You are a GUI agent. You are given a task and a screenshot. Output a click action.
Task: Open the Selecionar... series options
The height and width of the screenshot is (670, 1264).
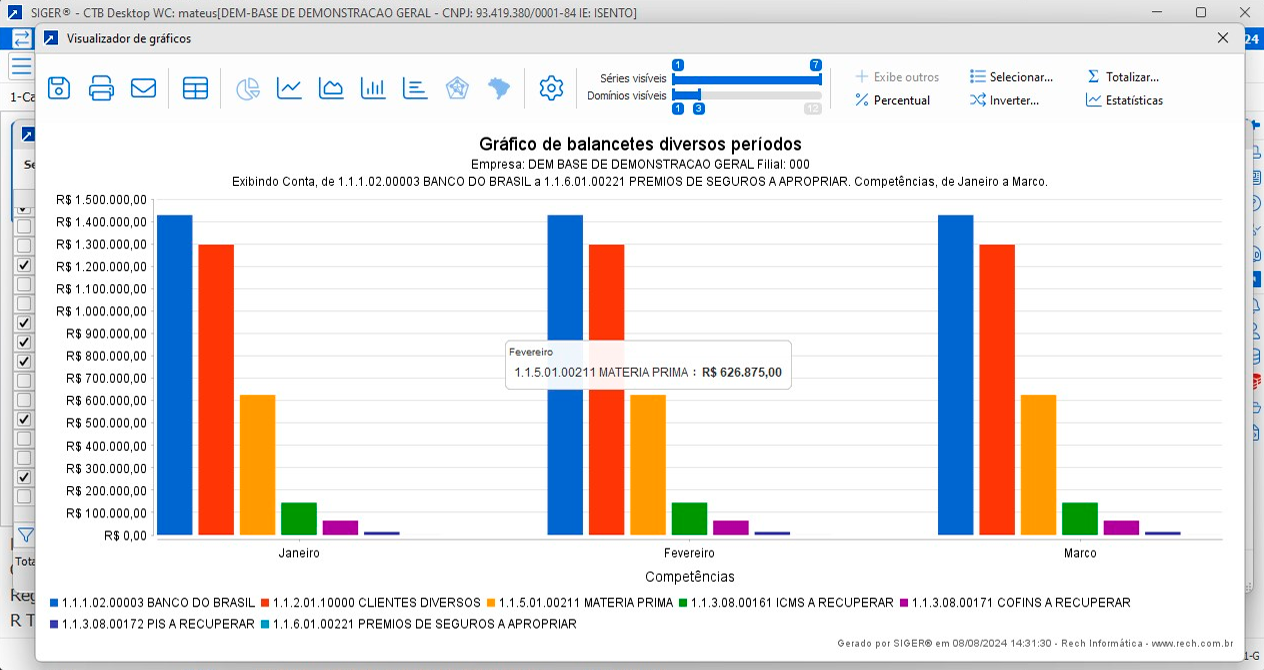[x=1012, y=77]
